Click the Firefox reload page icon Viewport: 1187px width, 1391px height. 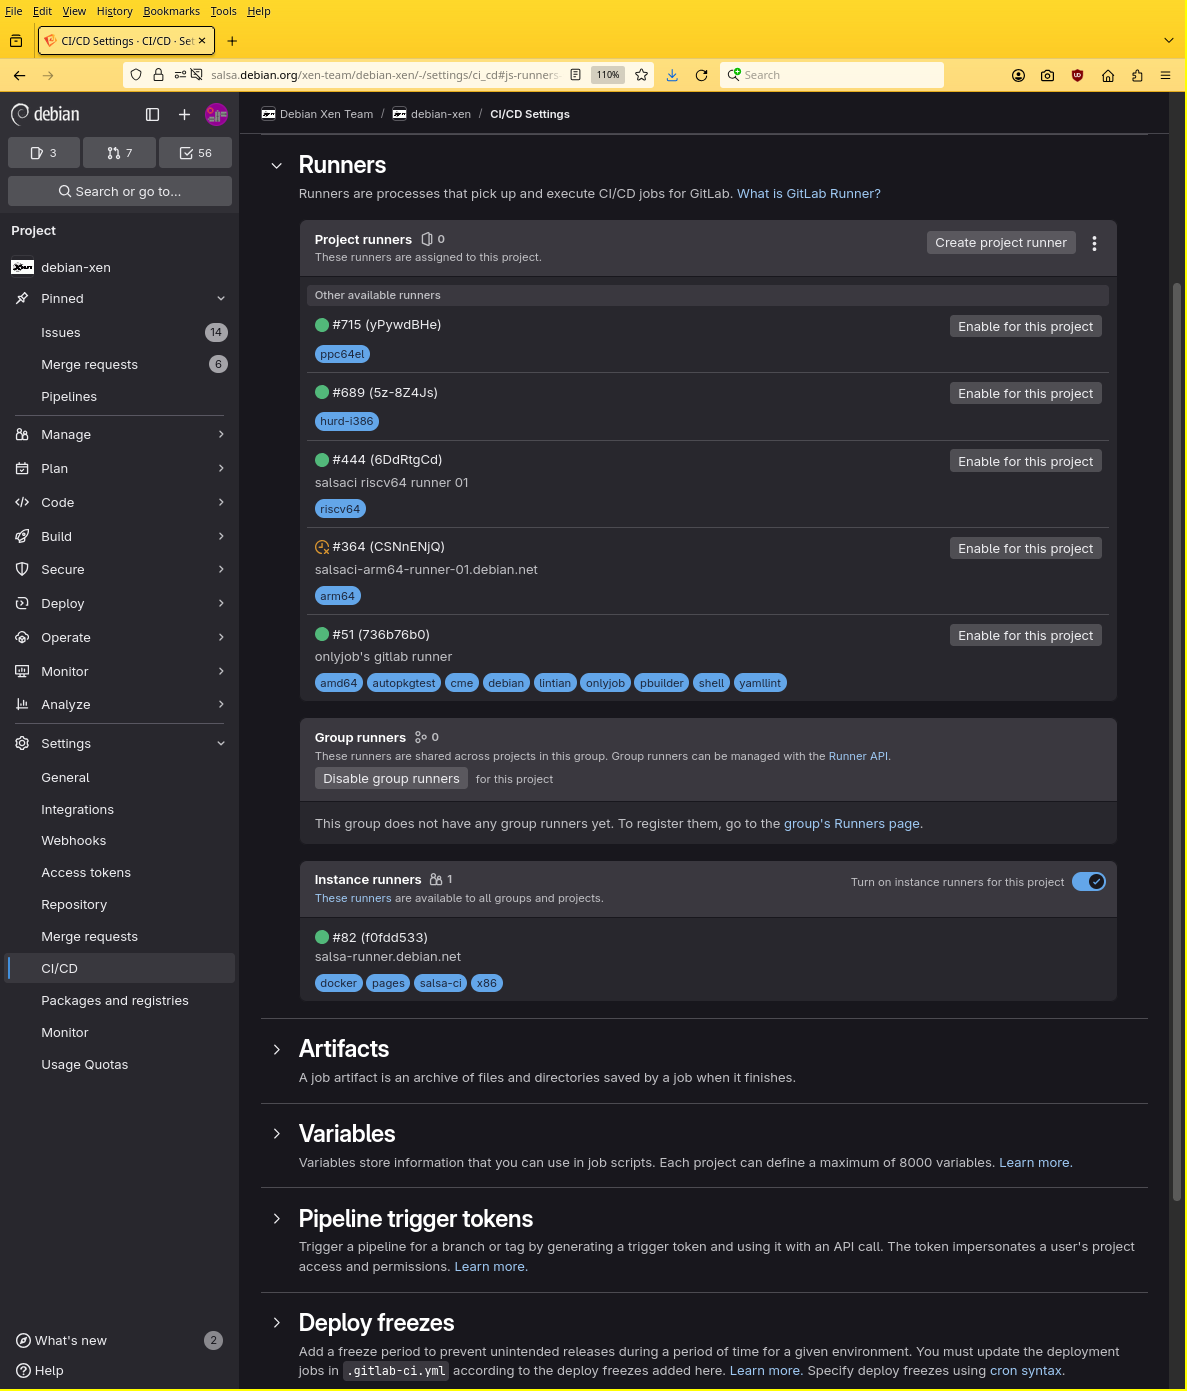pyautogui.click(x=701, y=75)
